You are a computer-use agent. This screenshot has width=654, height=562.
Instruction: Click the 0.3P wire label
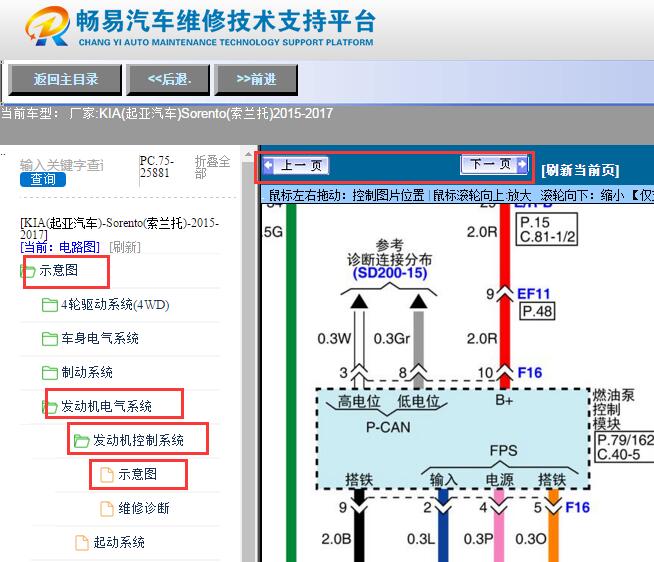[x=478, y=539]
